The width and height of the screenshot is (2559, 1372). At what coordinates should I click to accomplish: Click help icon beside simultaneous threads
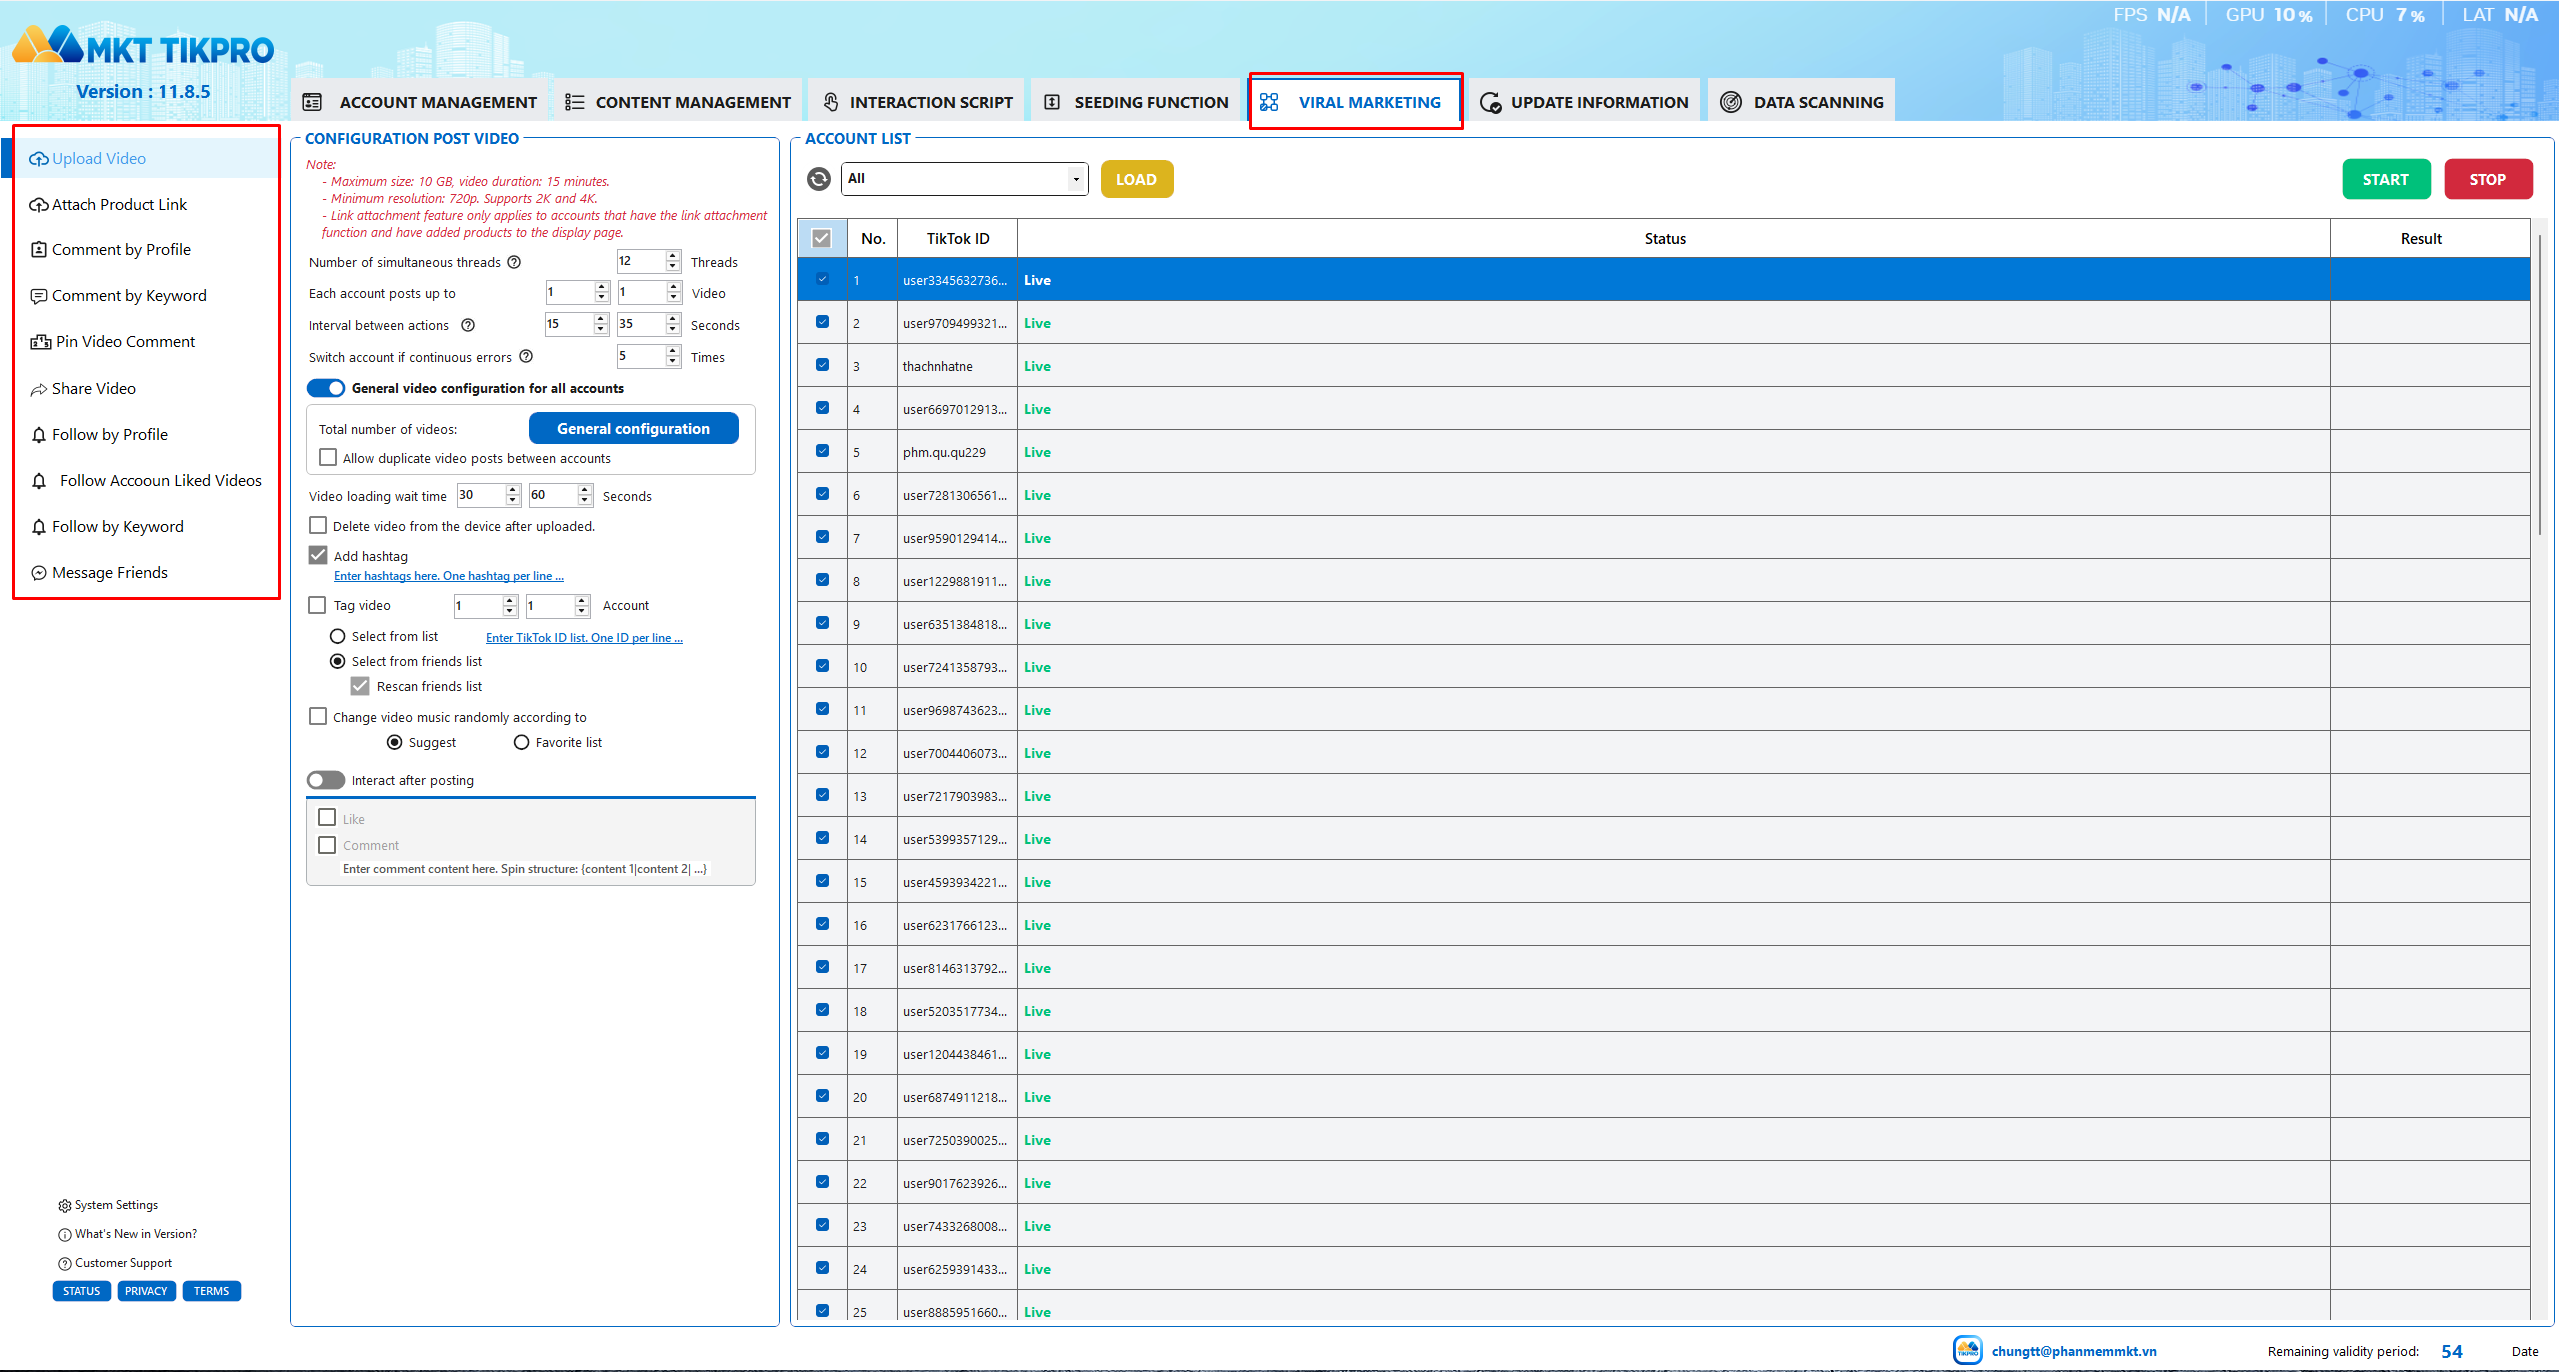click(x=514, y=262)
